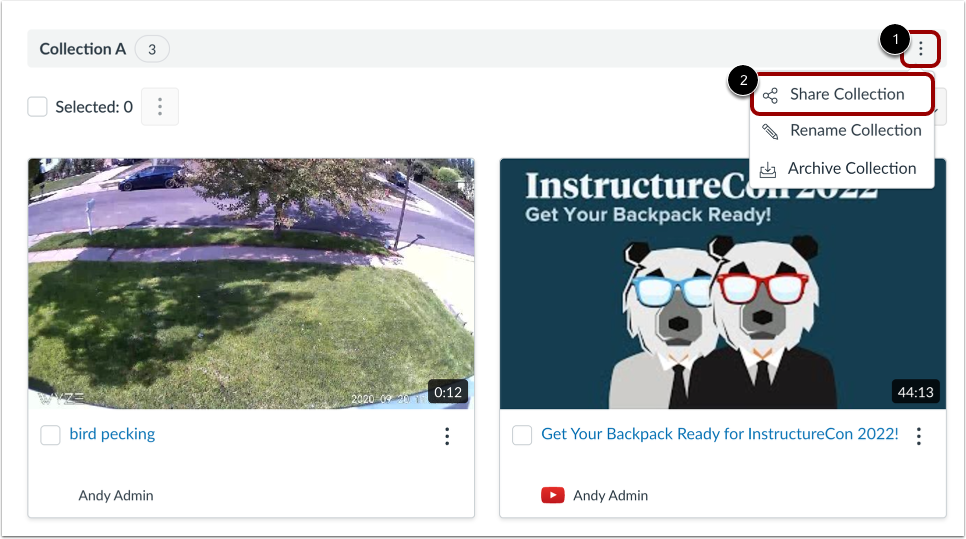Open Get Your Backpack Ready for InstructureCon 2022! link
966x539 pixels.
720,434
